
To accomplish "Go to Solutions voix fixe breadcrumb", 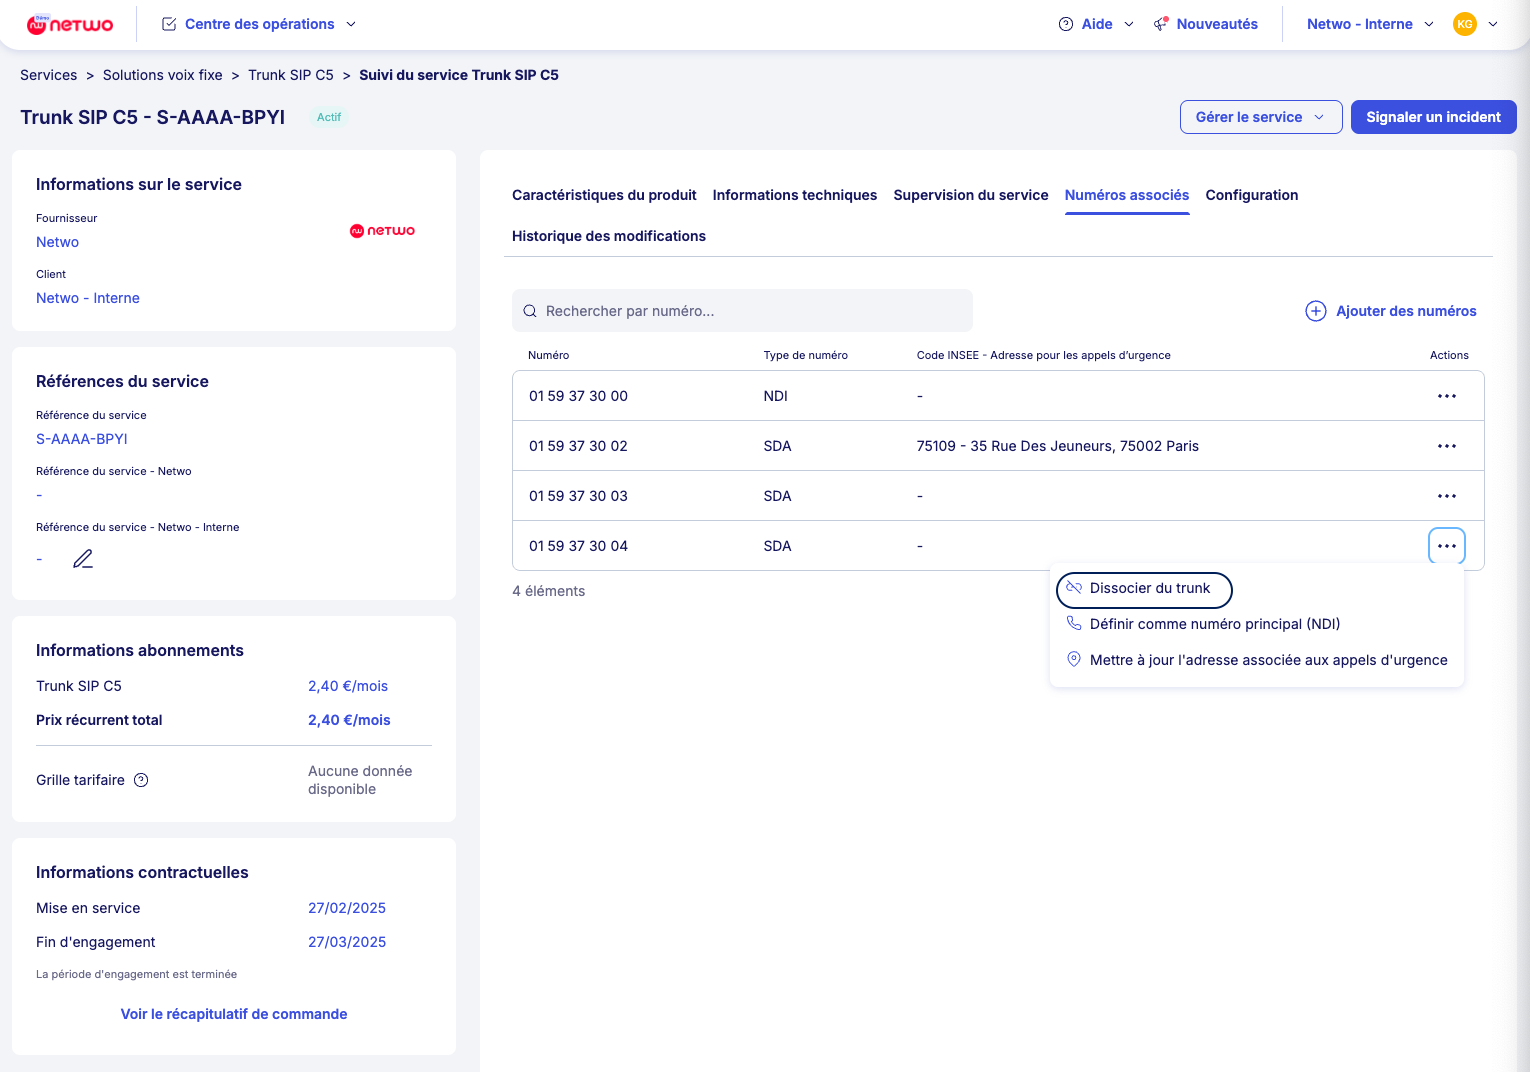I will click(x=163, y=75).
